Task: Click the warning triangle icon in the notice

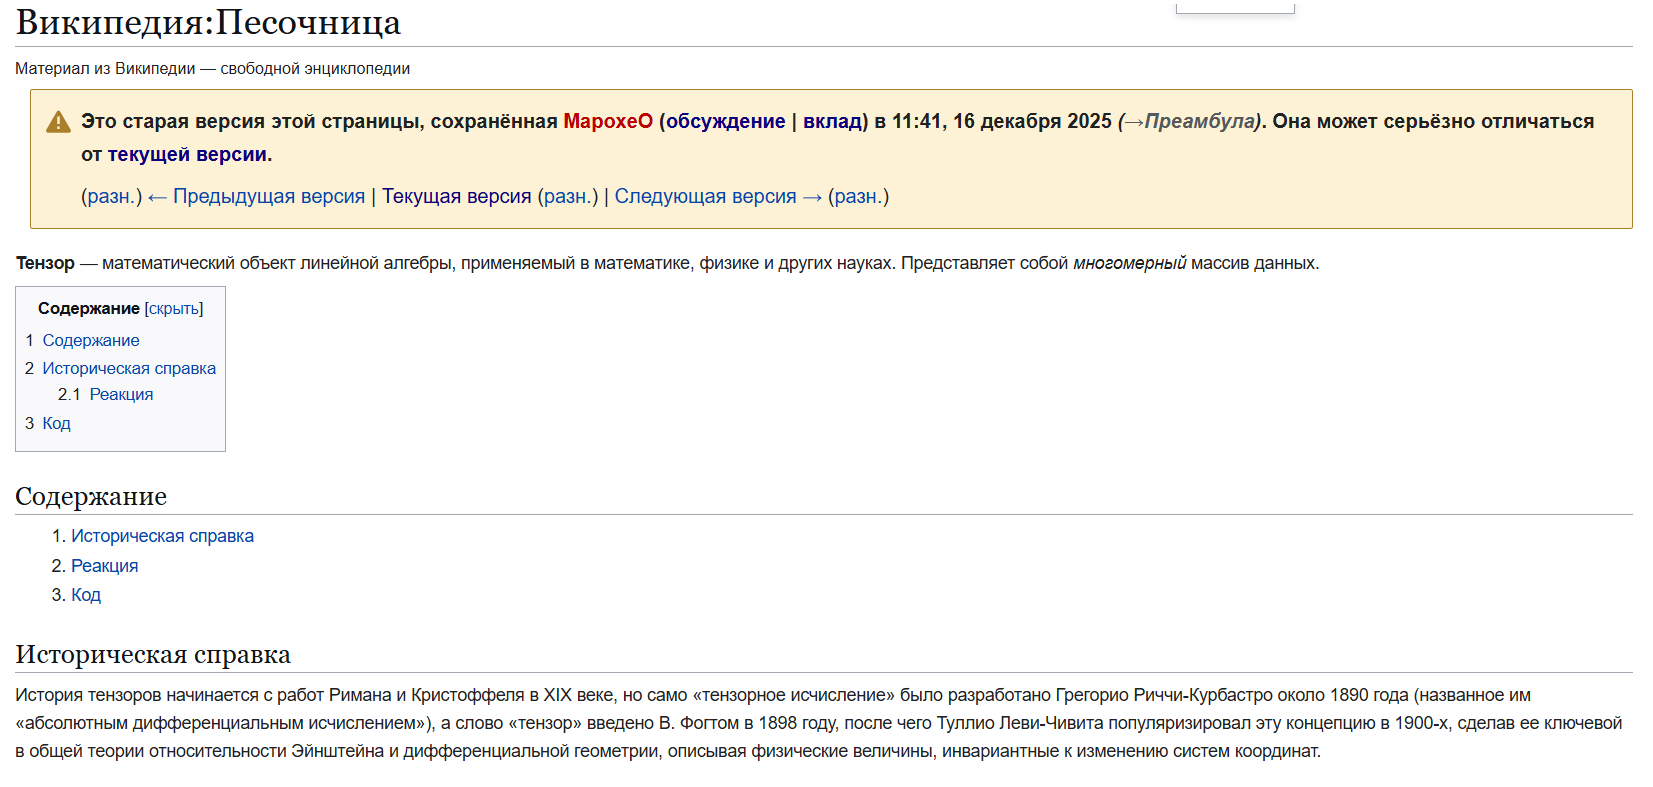Action: 58,122
